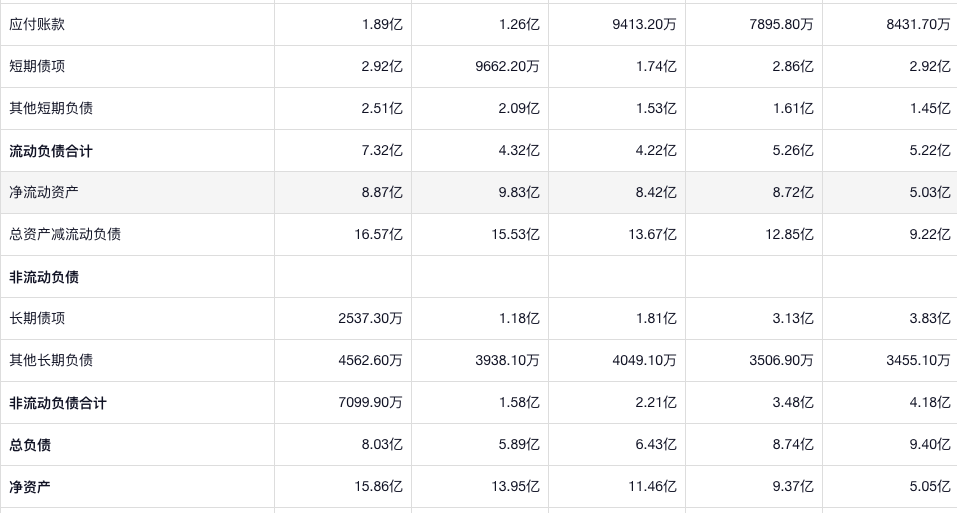
Task: Click the 净资产 row label
Action: [30, 487]
